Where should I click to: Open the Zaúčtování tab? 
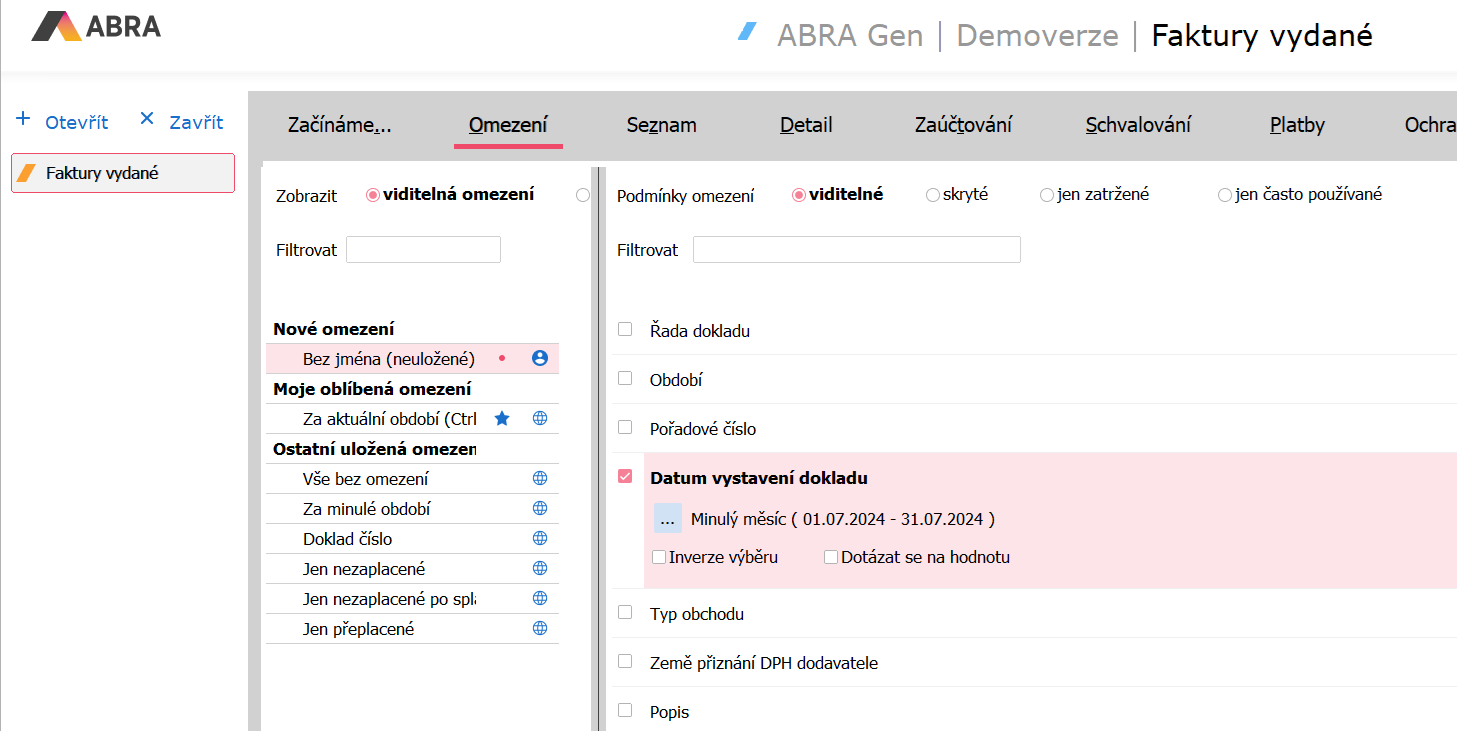click(x=963, y=125)
